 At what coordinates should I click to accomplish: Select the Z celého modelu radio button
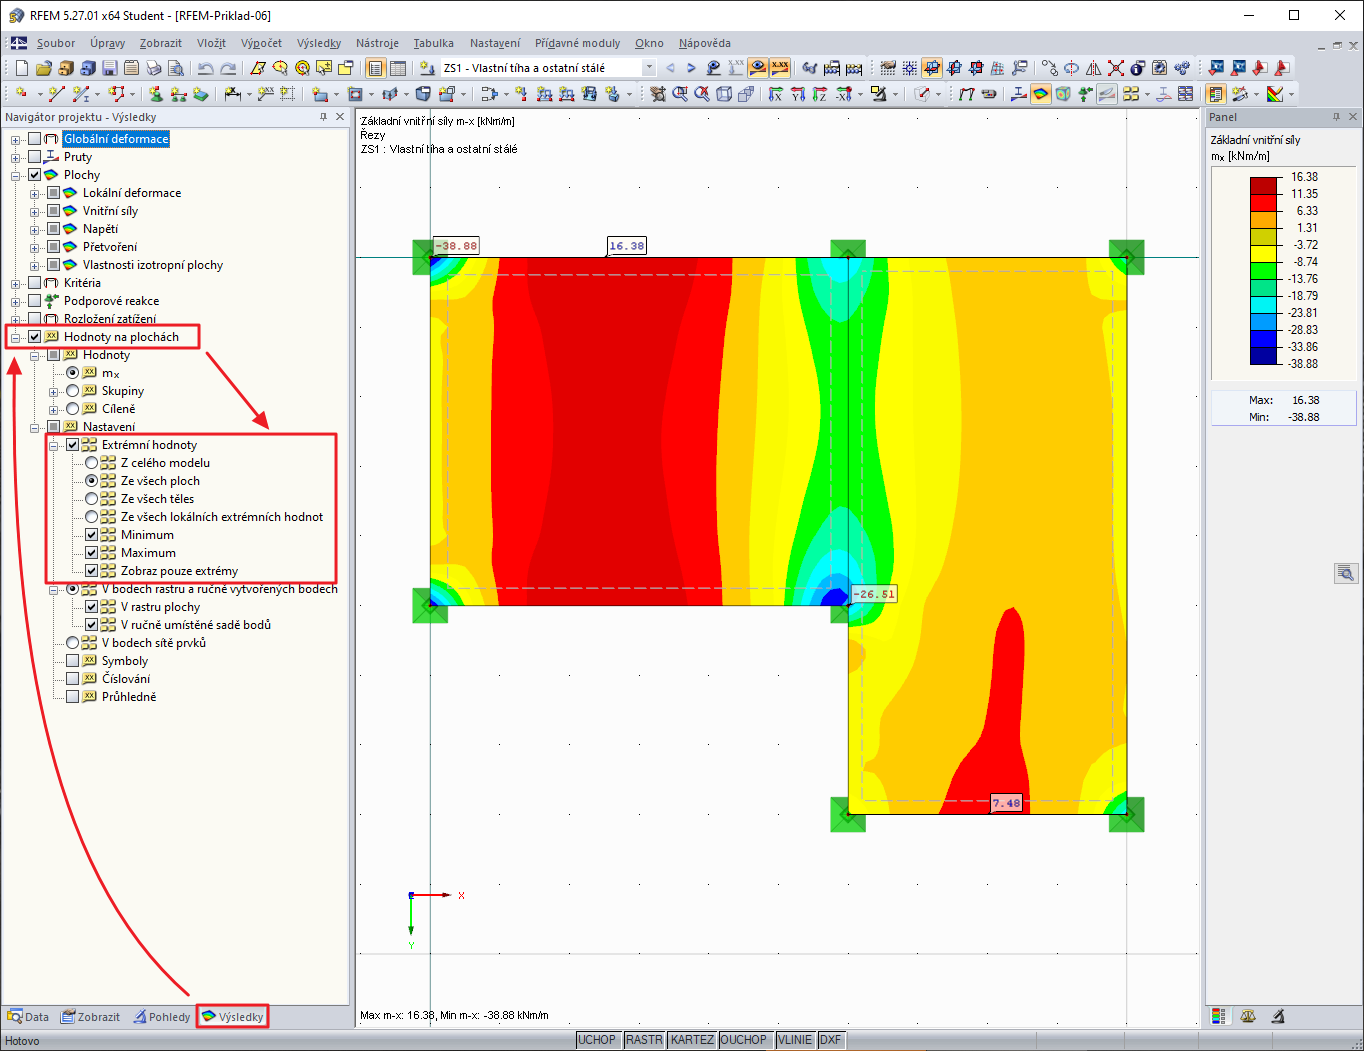92,463
